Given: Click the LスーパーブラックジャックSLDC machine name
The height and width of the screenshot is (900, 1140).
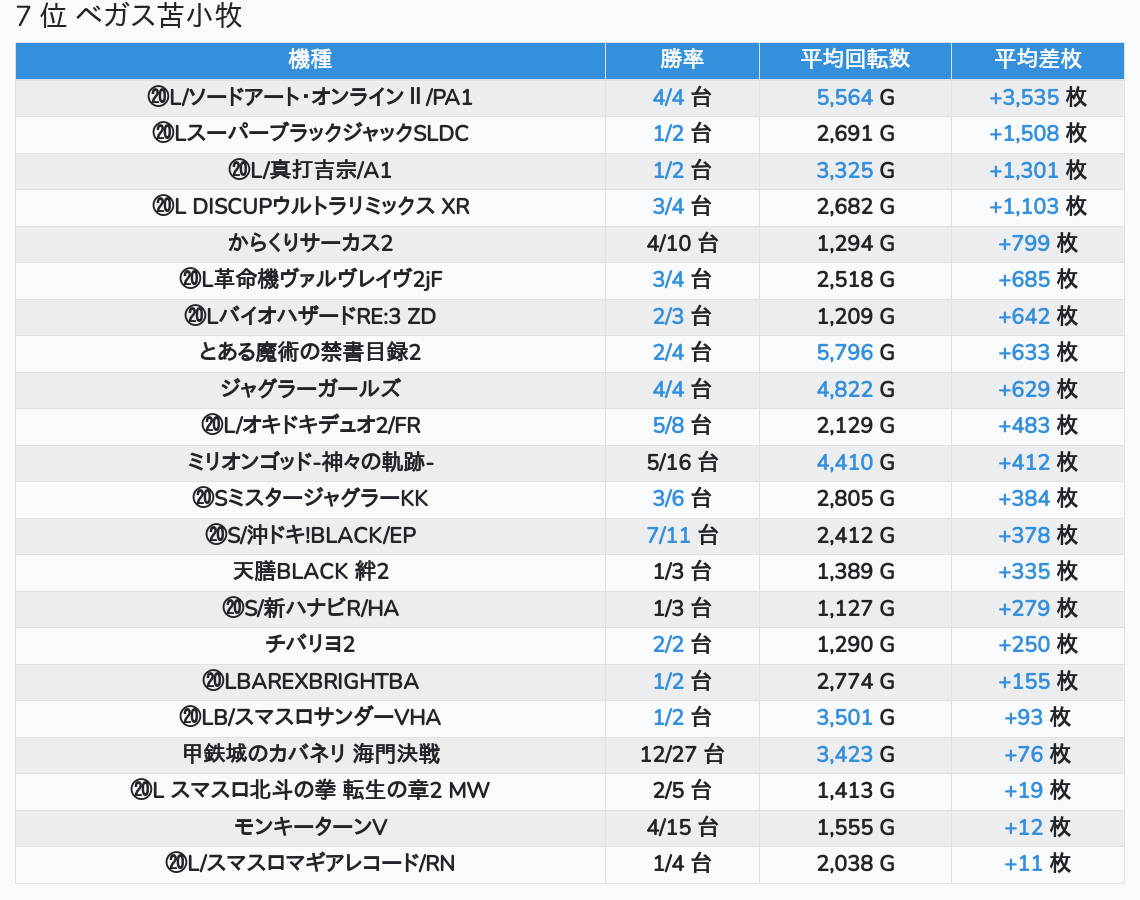Looking at the screenshot, I should (x=310, y=134).
